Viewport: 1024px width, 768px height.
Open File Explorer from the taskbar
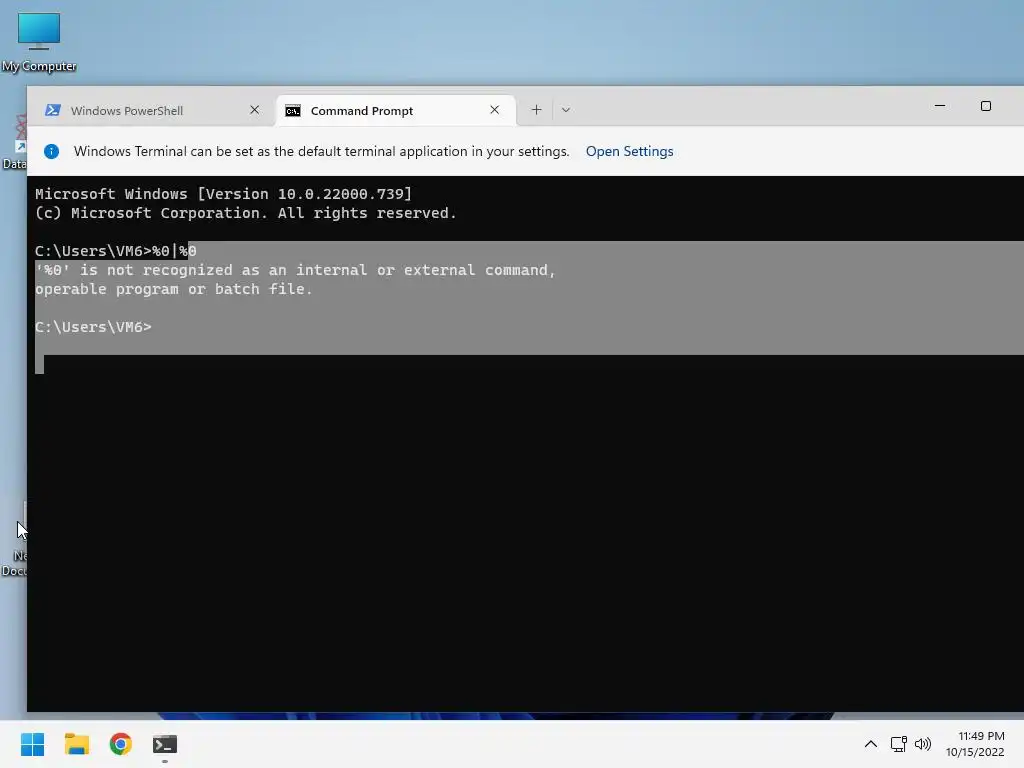coord(76,744)
